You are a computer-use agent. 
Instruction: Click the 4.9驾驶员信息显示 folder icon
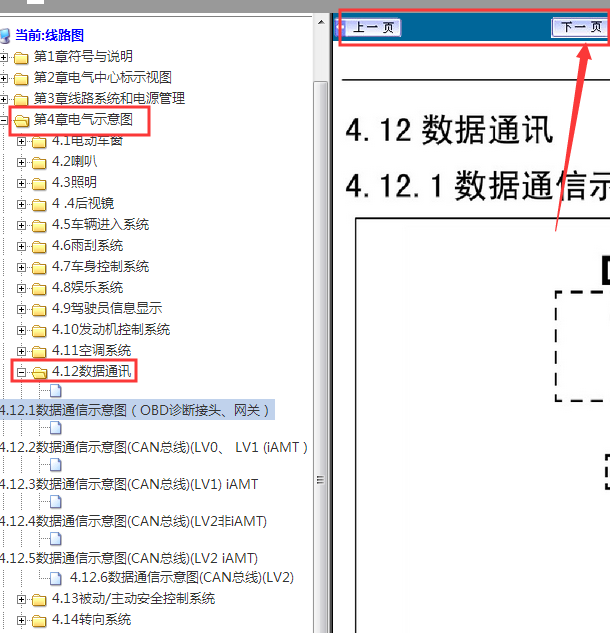[x=39, y=310]
